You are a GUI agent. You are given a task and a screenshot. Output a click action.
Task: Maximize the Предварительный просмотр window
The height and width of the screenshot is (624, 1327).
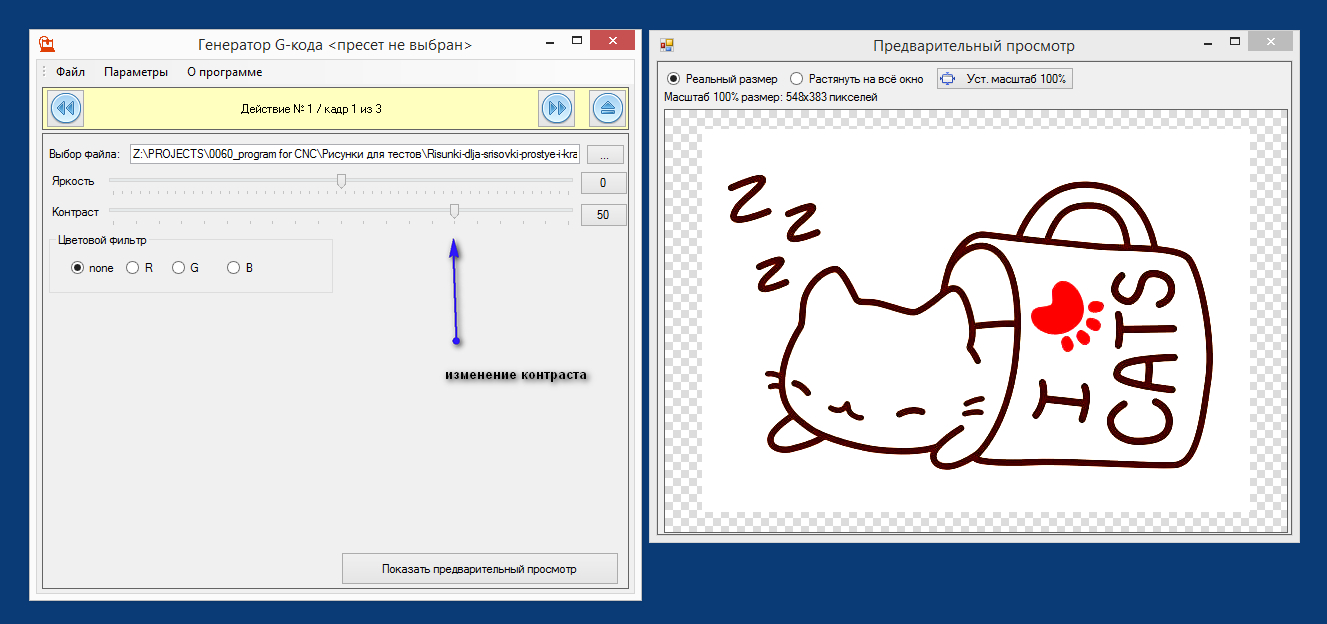point(1235,43)
